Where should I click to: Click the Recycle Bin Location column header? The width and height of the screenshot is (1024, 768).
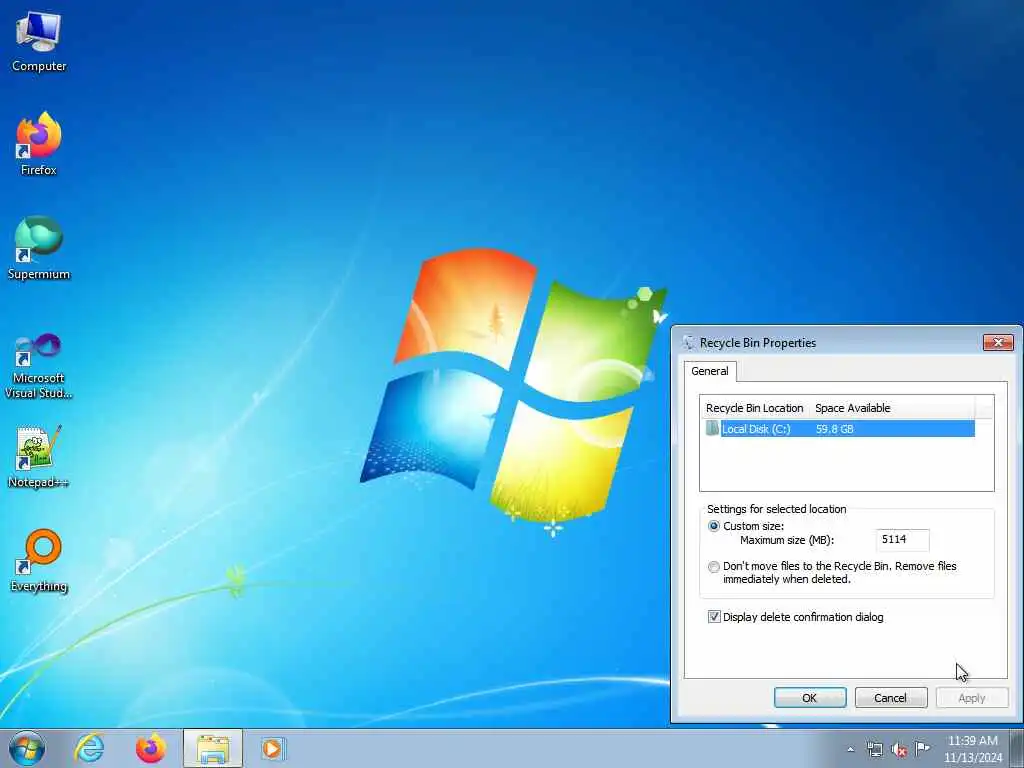(754, 408)
